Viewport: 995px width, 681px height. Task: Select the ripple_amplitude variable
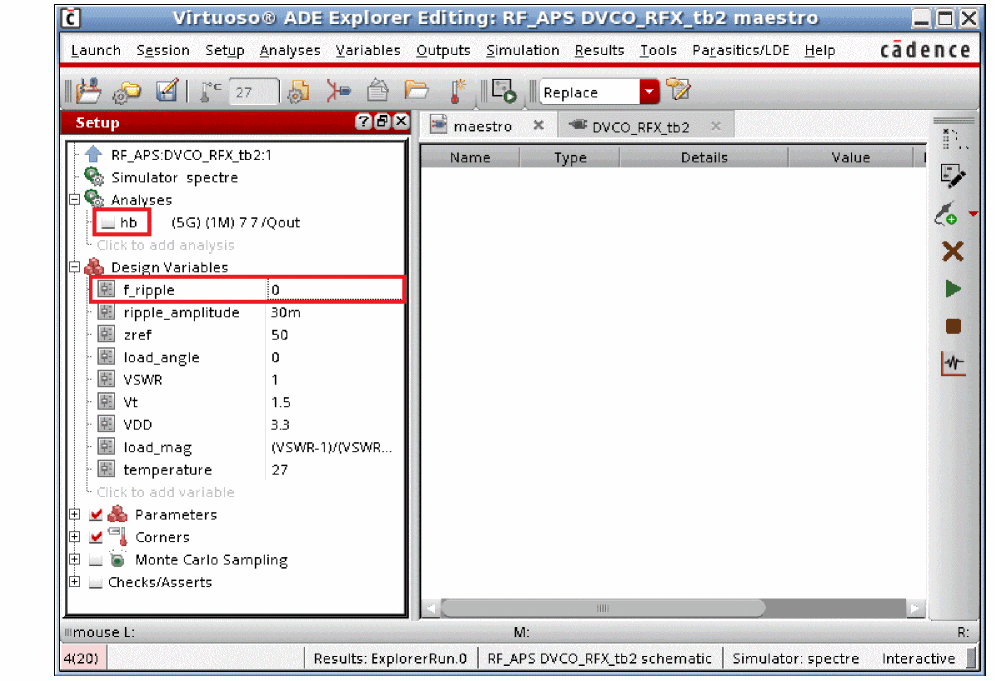pyautogui.click(x=181, y=312)
